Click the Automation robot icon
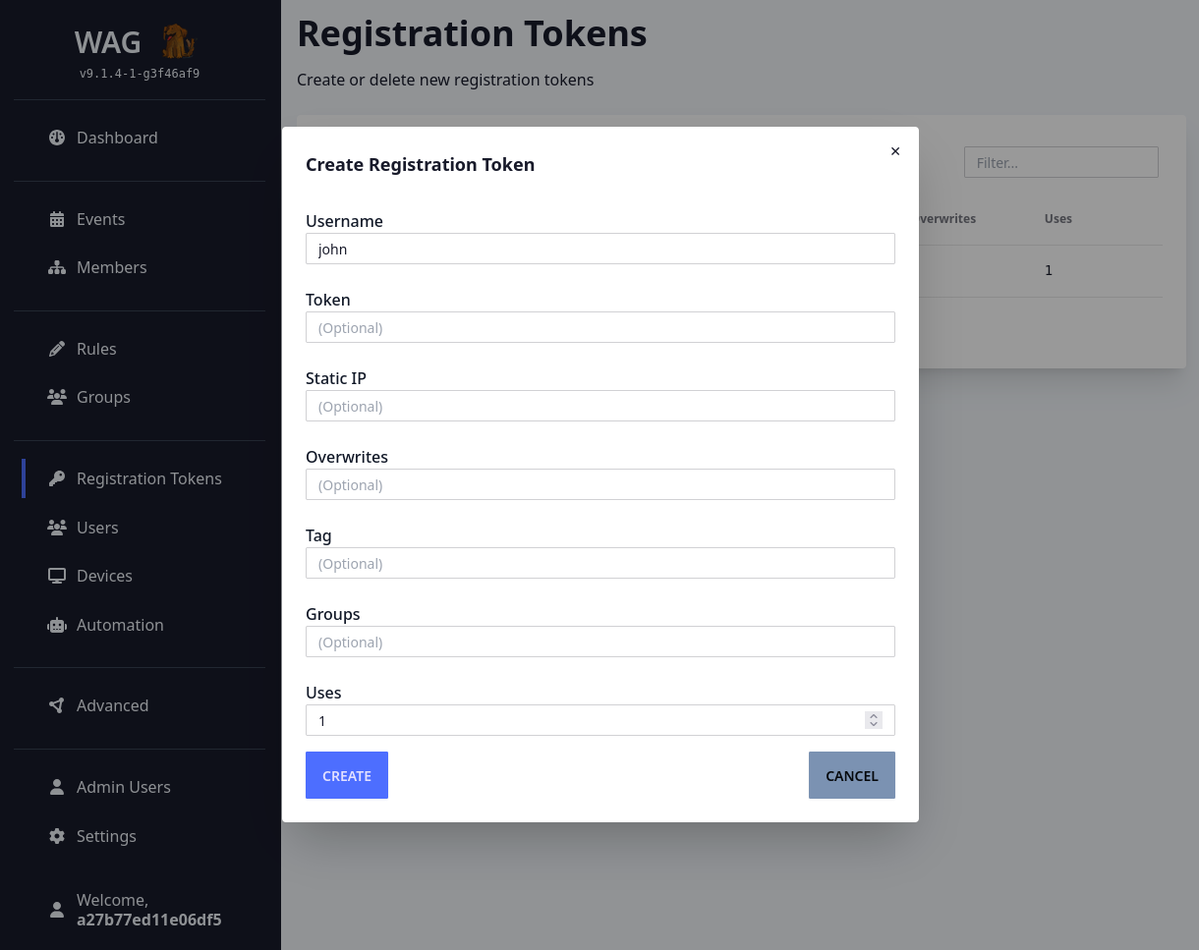 (x=57, y=625)
